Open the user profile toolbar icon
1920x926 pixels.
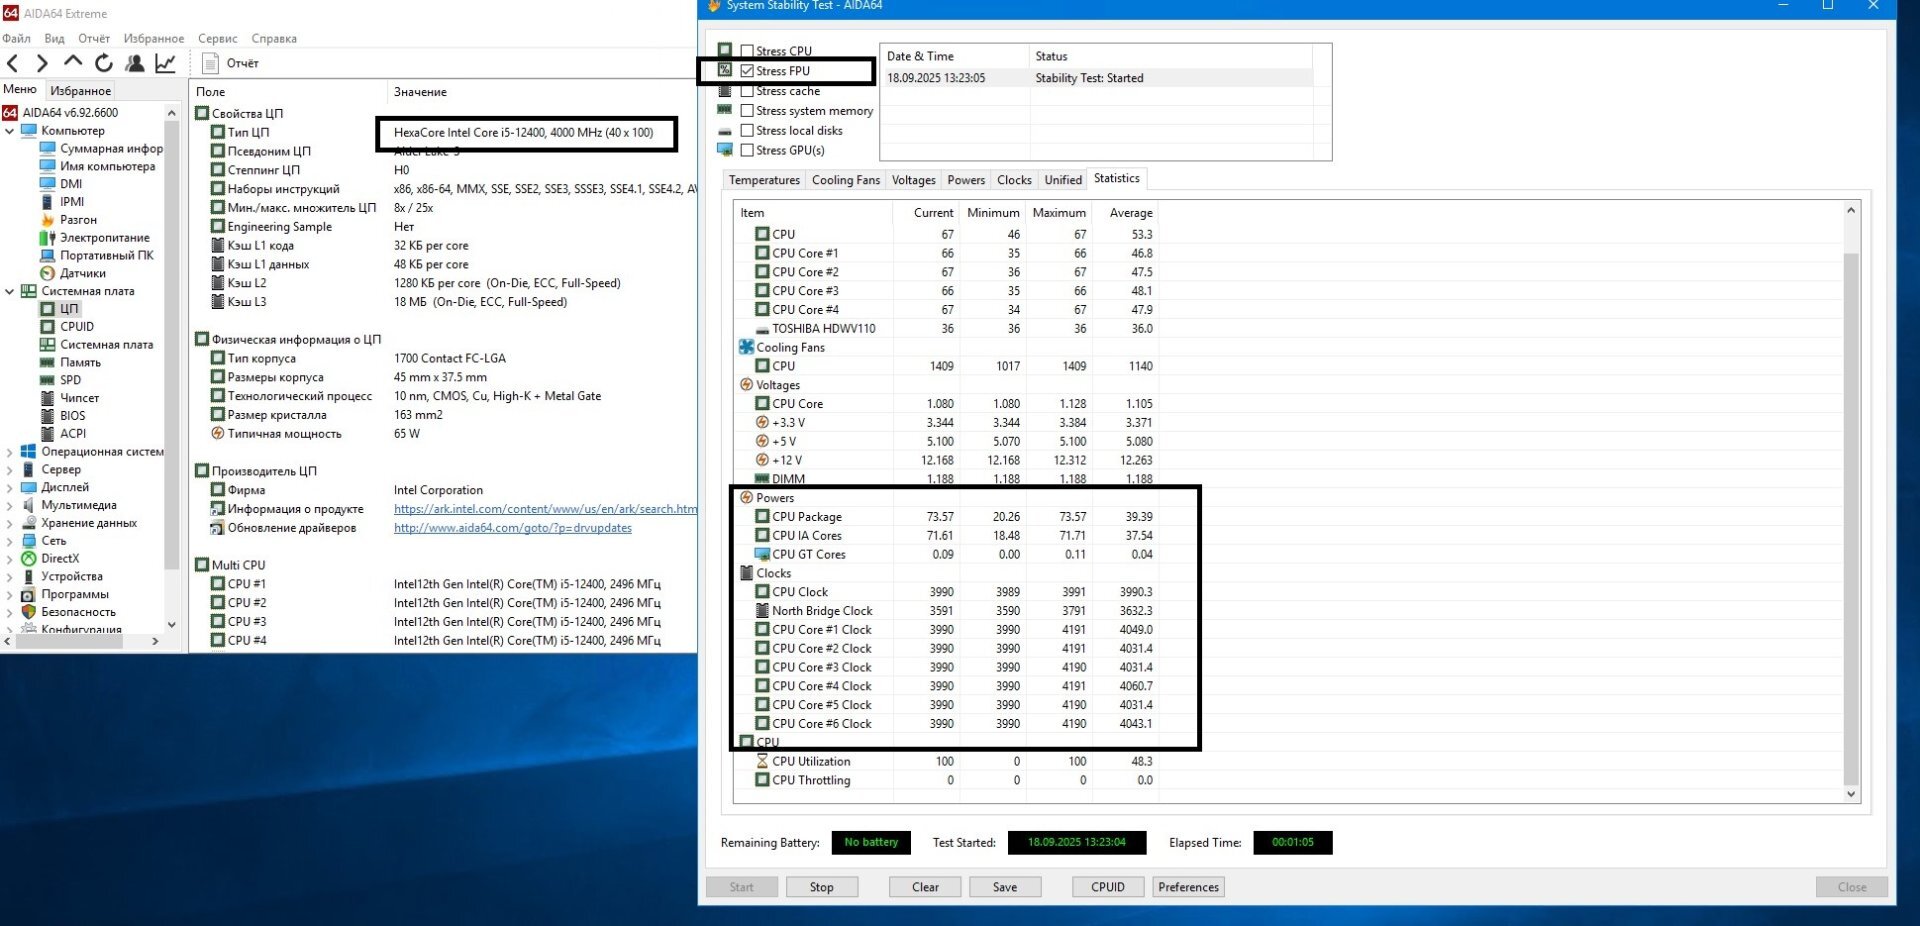point(134,63)
